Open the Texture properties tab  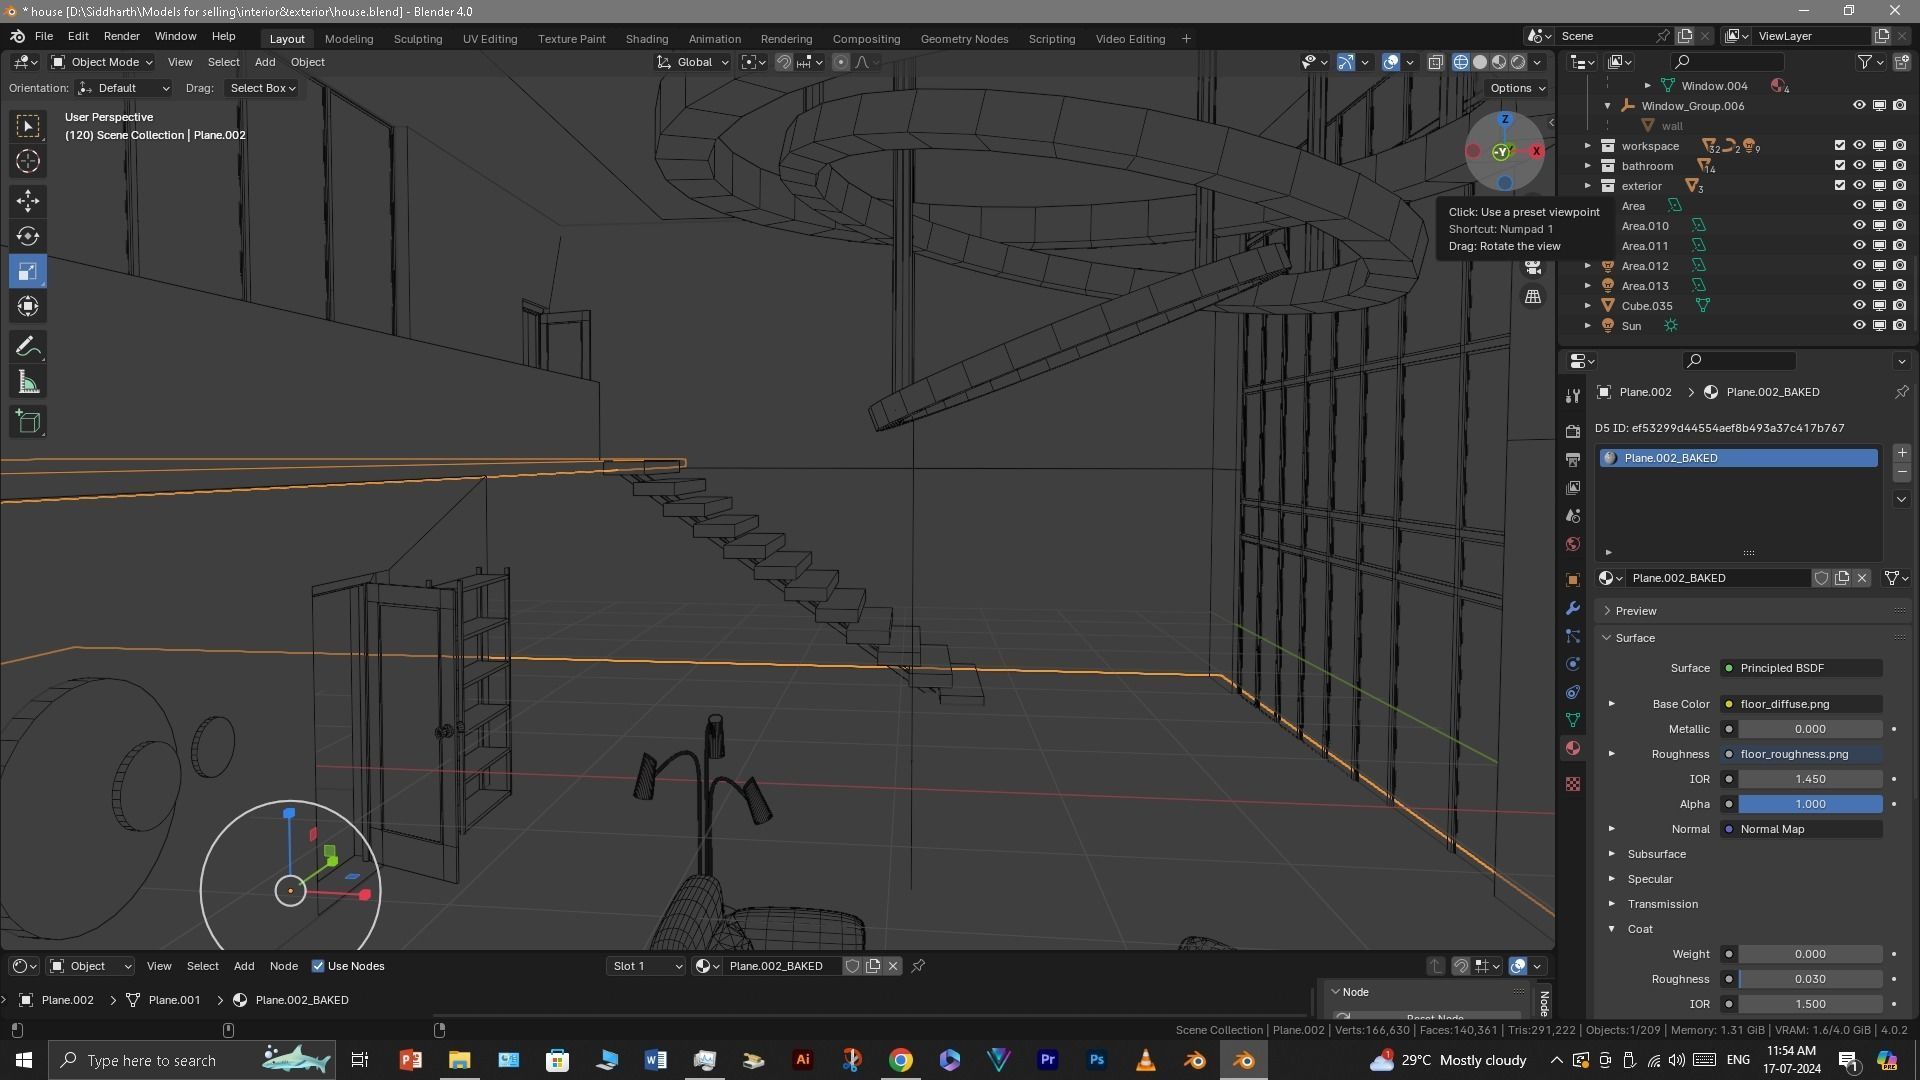[x=1573, y=784]
